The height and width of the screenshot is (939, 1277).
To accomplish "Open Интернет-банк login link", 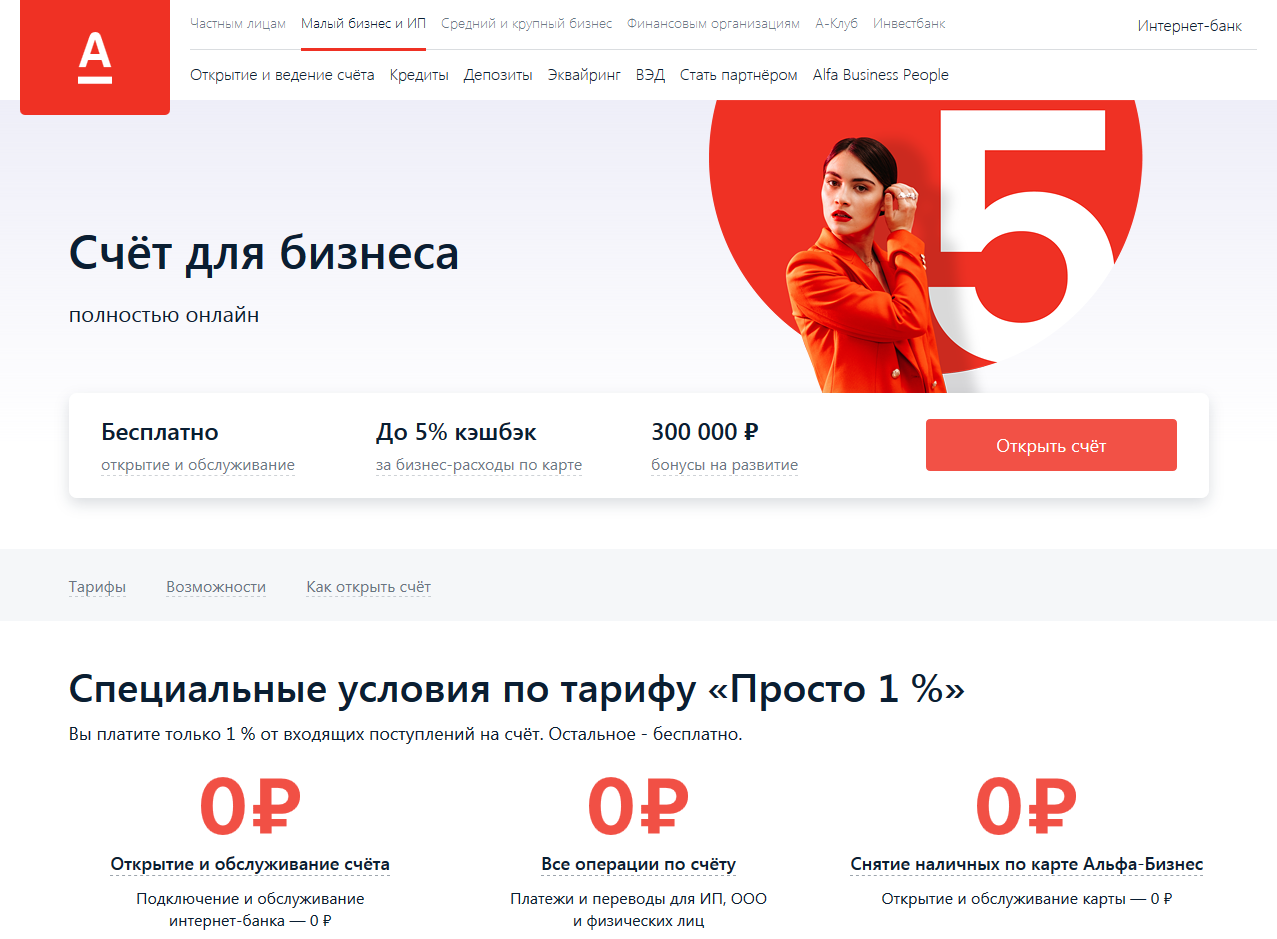I will point(1190,26).
